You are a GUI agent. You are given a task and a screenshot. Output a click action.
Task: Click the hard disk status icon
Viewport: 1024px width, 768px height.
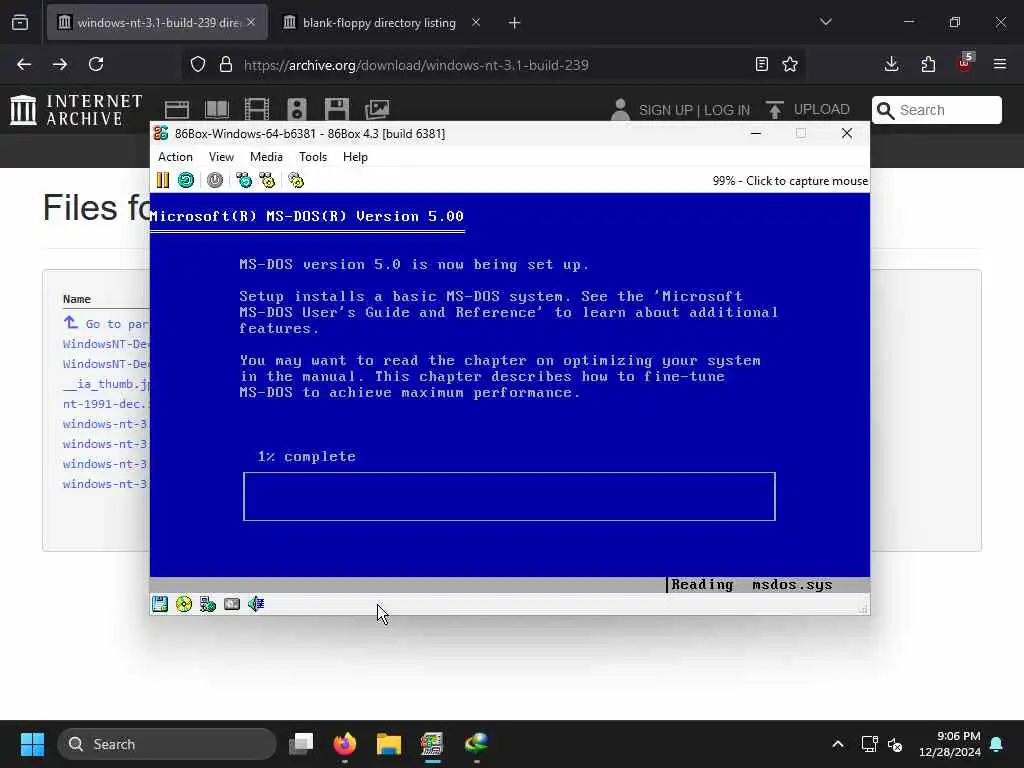click(x=232, y=604)
